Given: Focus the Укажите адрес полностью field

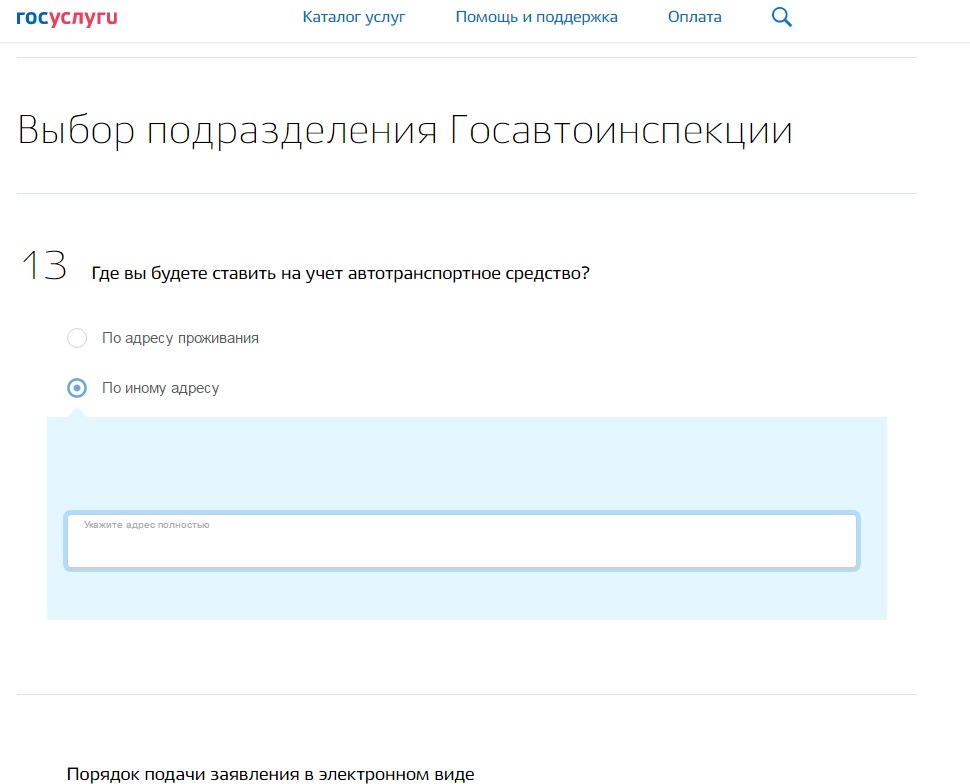Looking at the screenshot, I should 462,541.
